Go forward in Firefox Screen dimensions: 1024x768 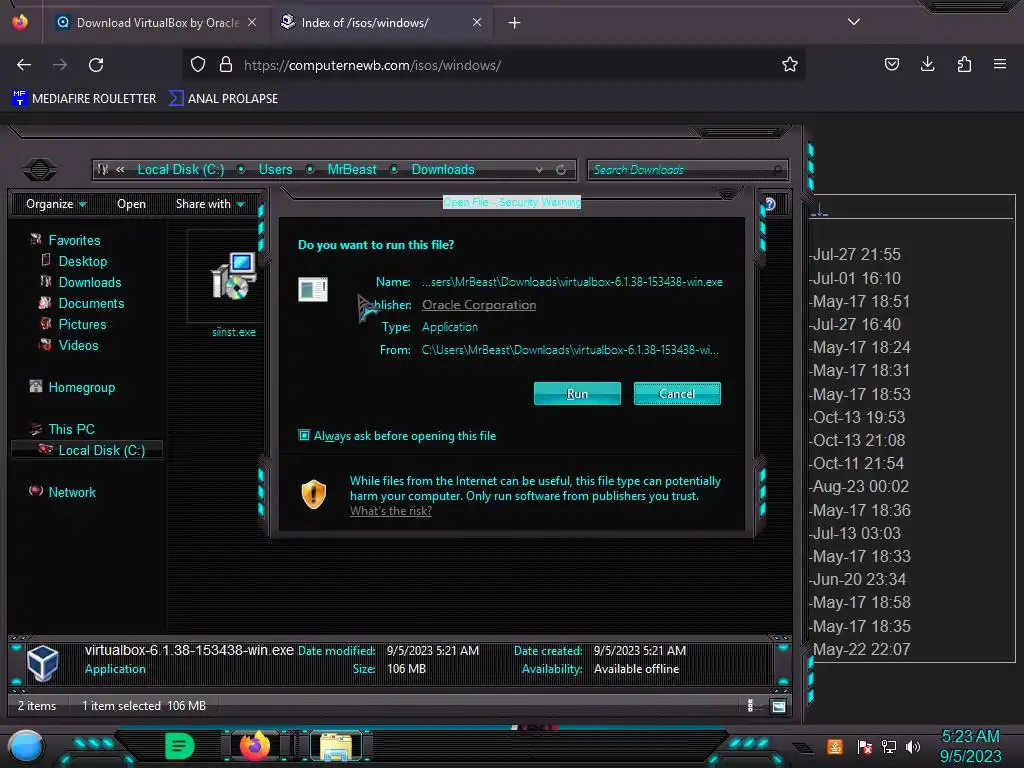point(60,65)
